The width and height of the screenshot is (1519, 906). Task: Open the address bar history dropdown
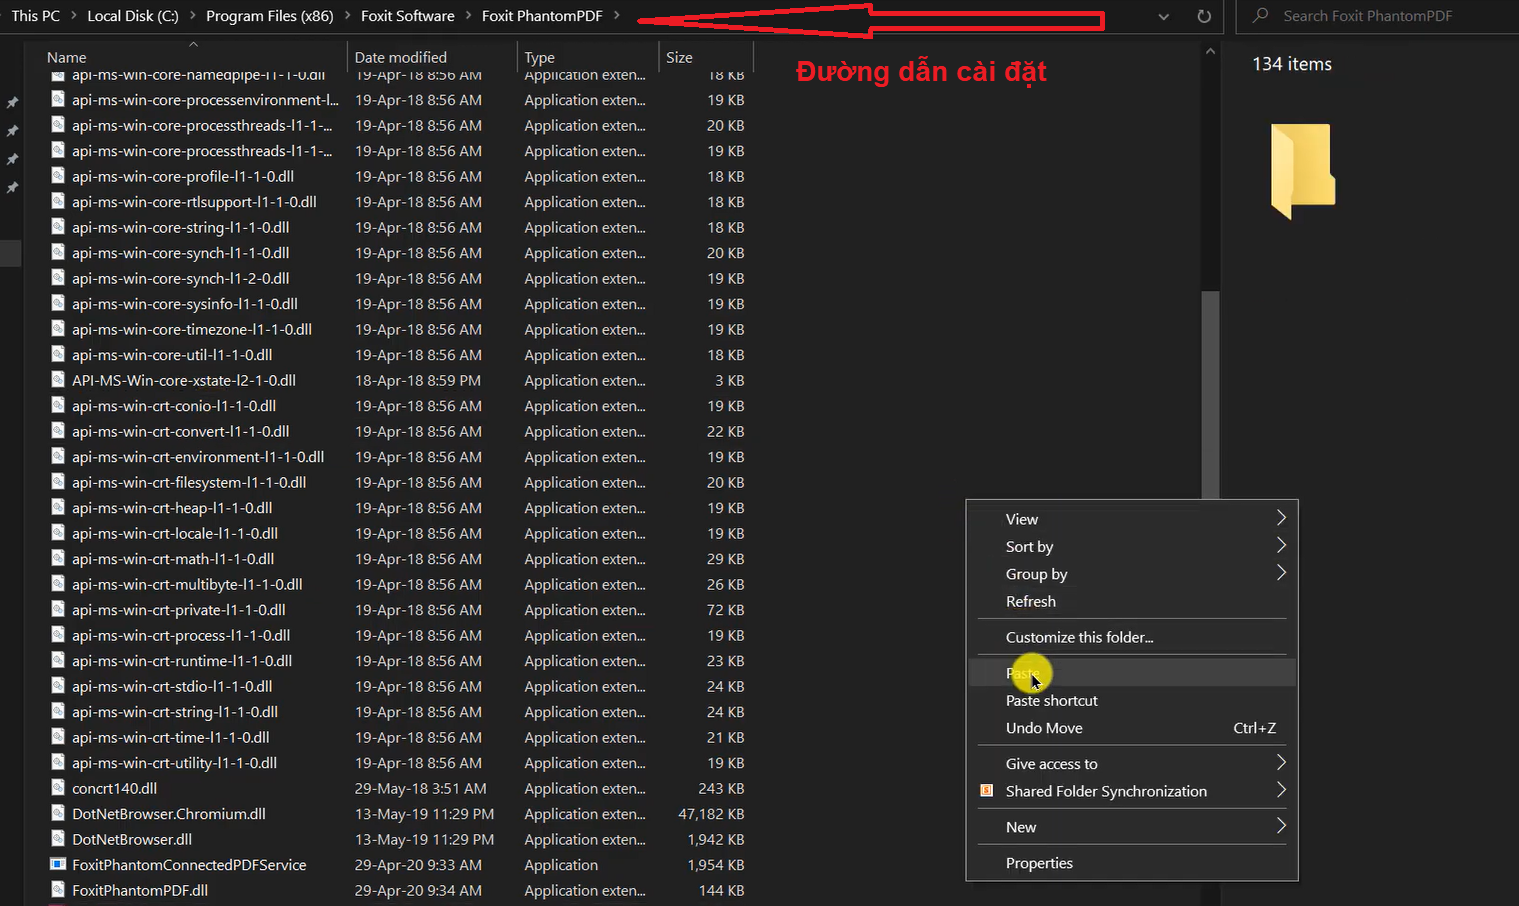(x=1163, y=16)
